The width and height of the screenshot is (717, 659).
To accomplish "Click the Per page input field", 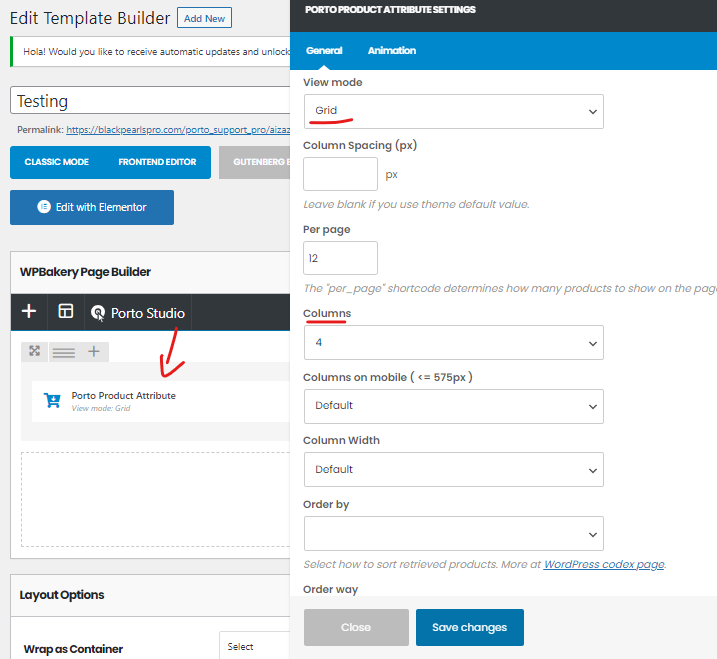I will 340,258.
